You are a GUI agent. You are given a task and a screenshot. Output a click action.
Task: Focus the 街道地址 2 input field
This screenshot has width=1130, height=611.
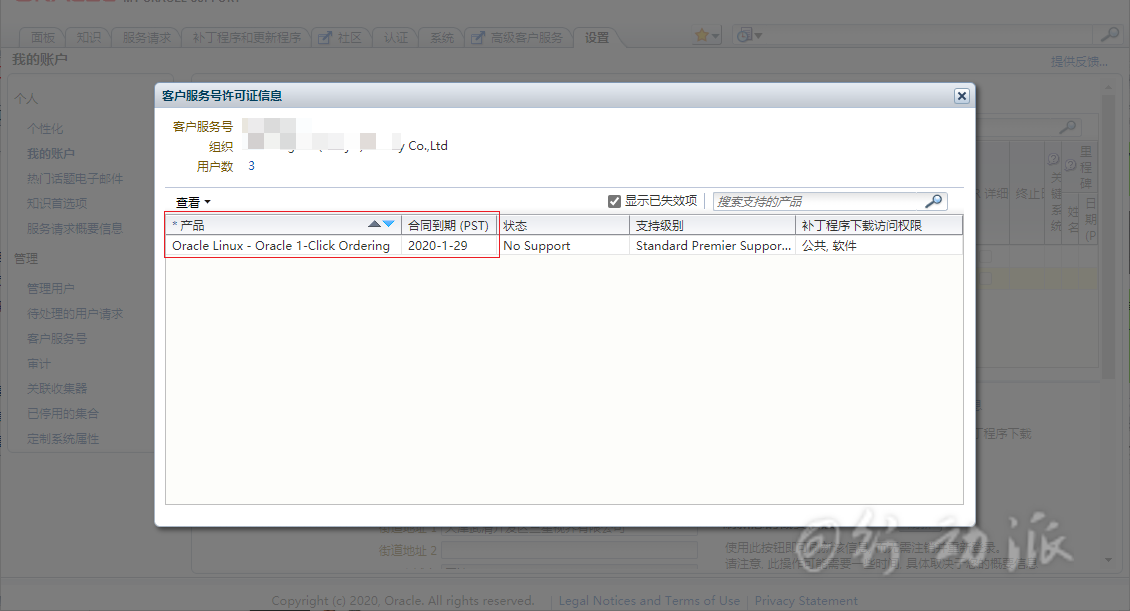[x=569, y=550]
